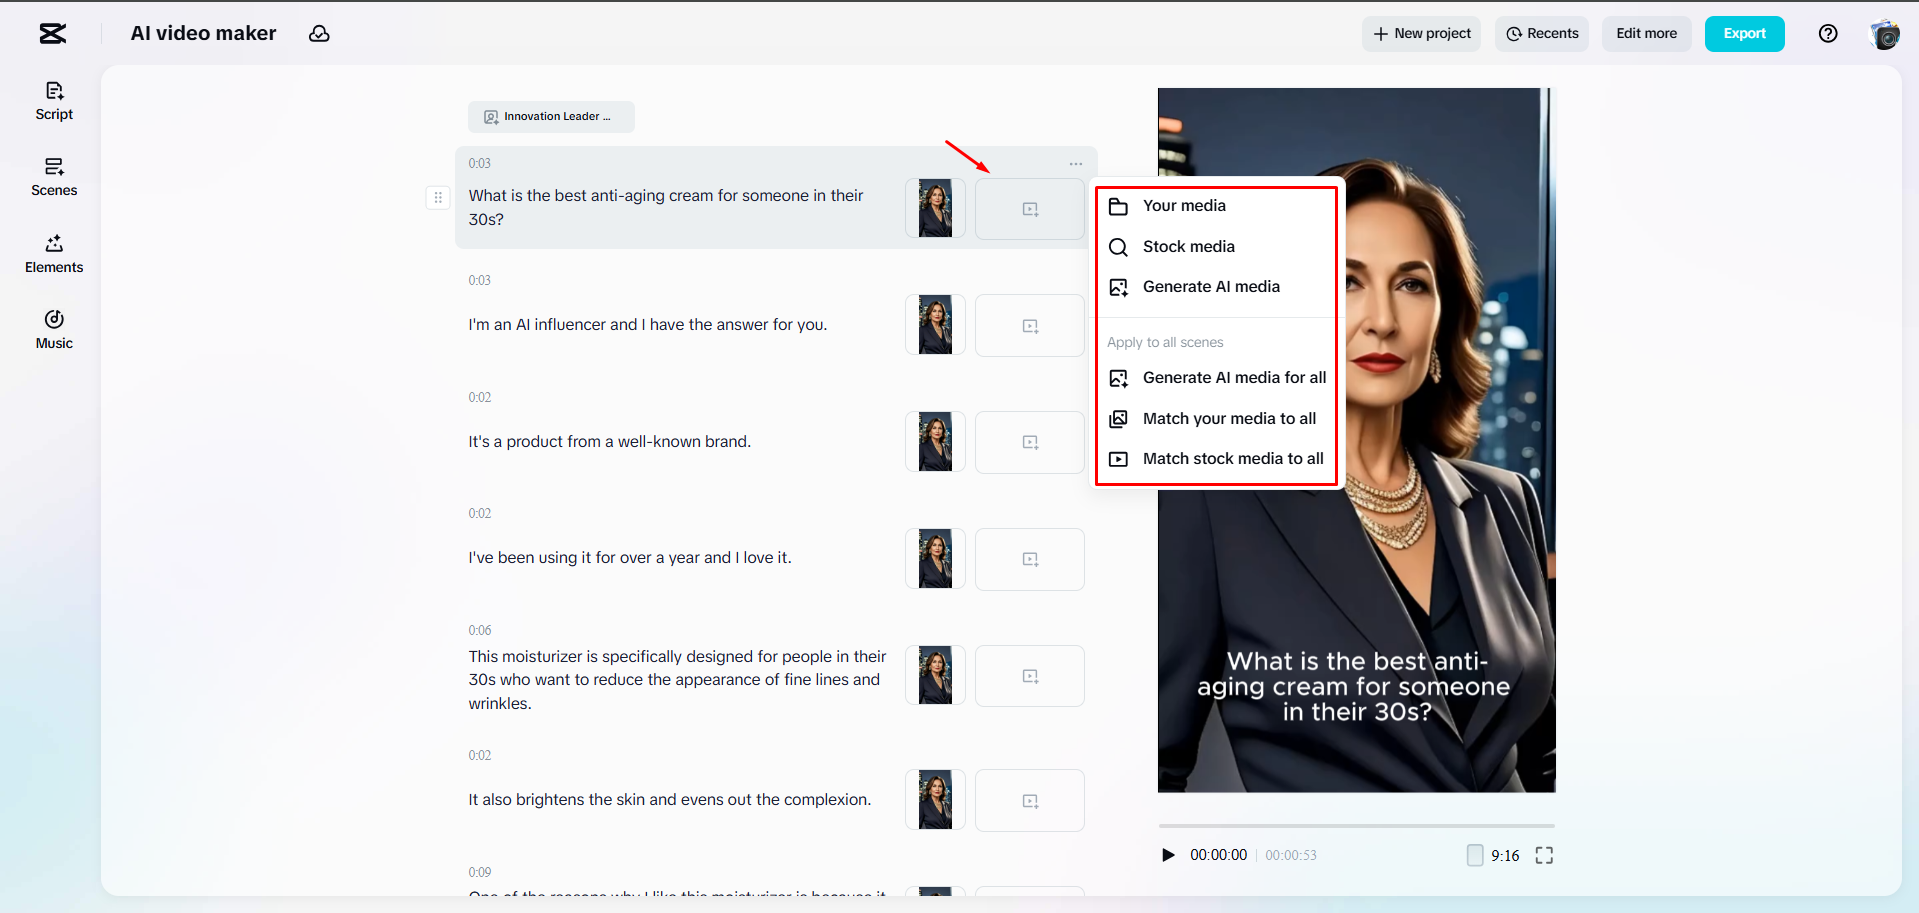
Task: Click the 'Apply to all scenes' label
Action: point(1165,343)
